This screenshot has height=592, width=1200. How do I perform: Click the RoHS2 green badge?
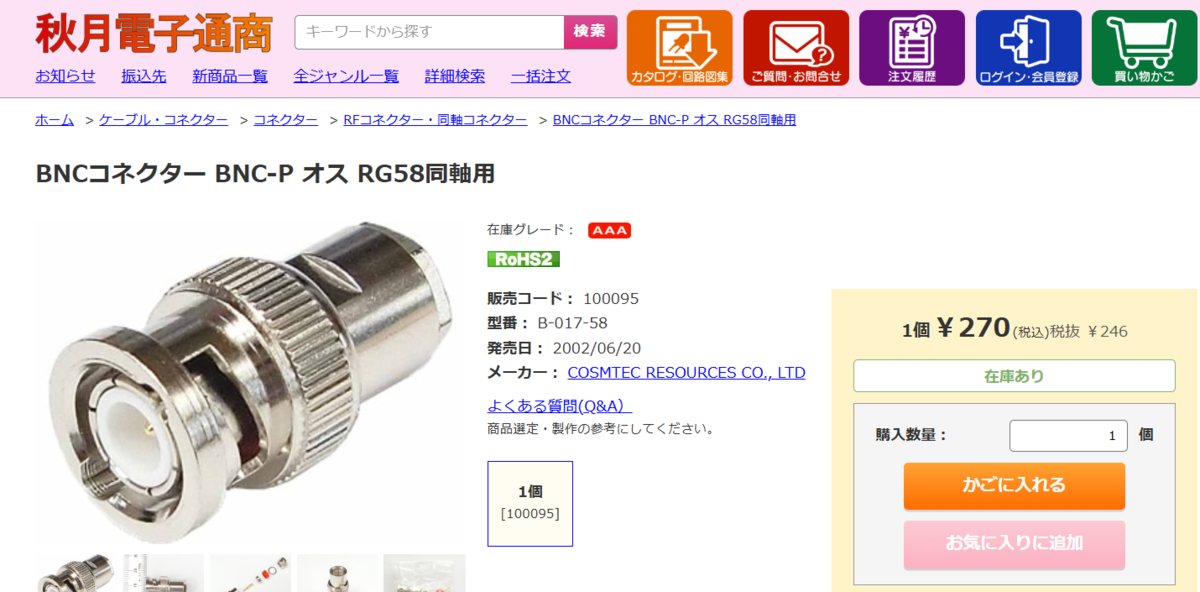click(x=523, y=259)
